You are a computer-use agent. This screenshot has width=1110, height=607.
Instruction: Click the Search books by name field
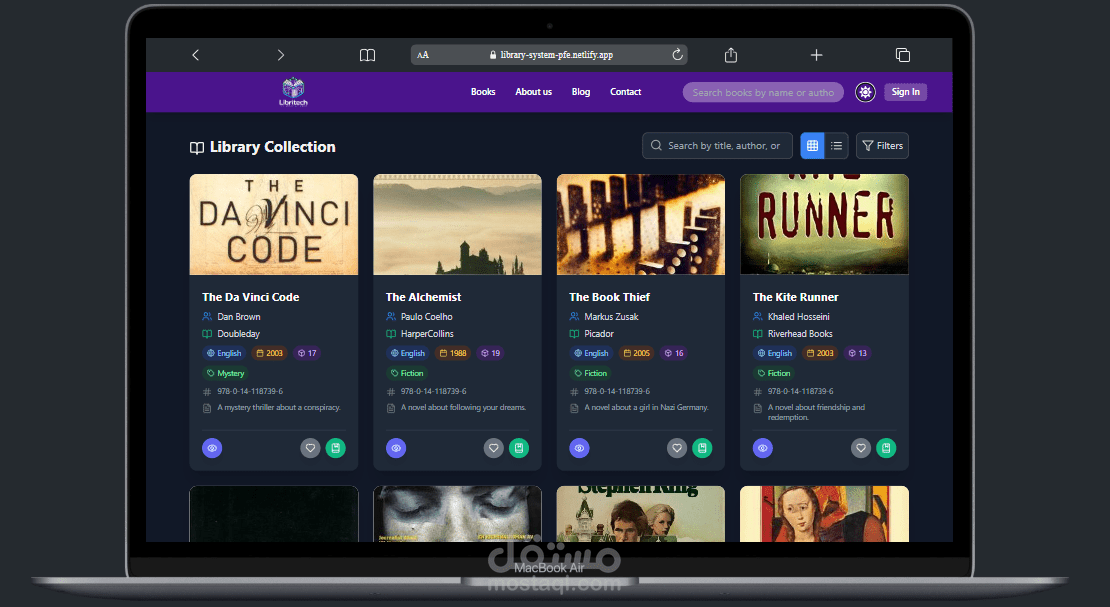(763, 92)
